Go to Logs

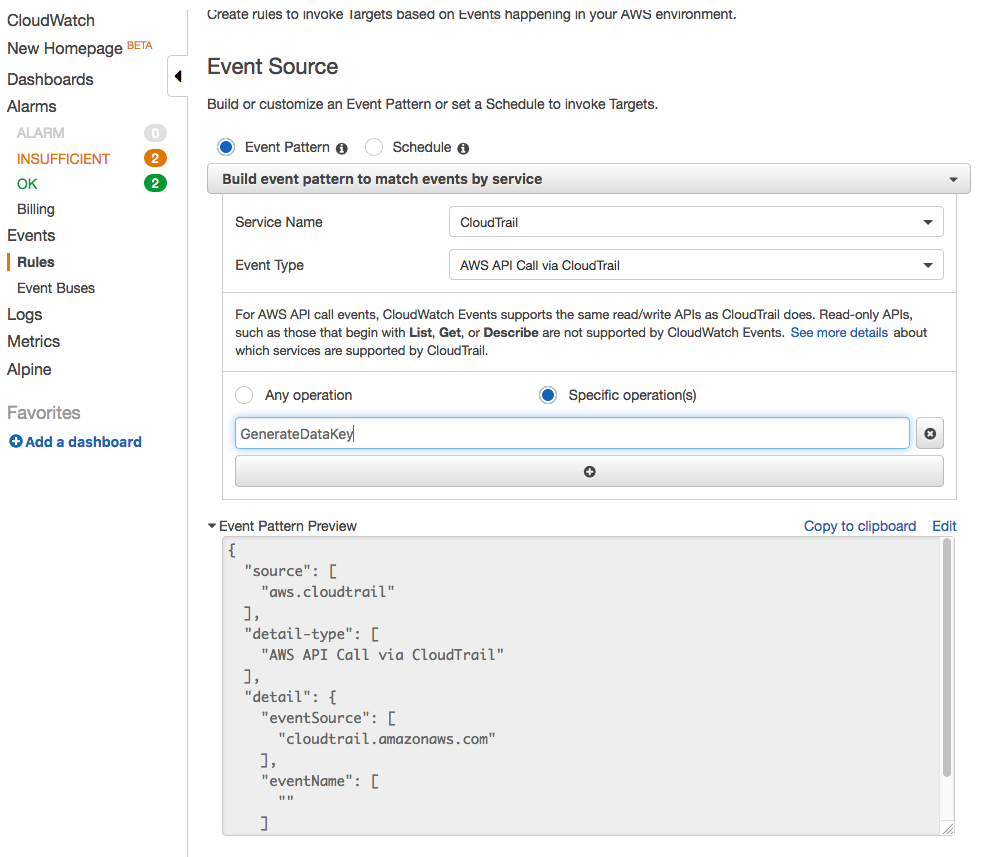click(x=25, y=315)
